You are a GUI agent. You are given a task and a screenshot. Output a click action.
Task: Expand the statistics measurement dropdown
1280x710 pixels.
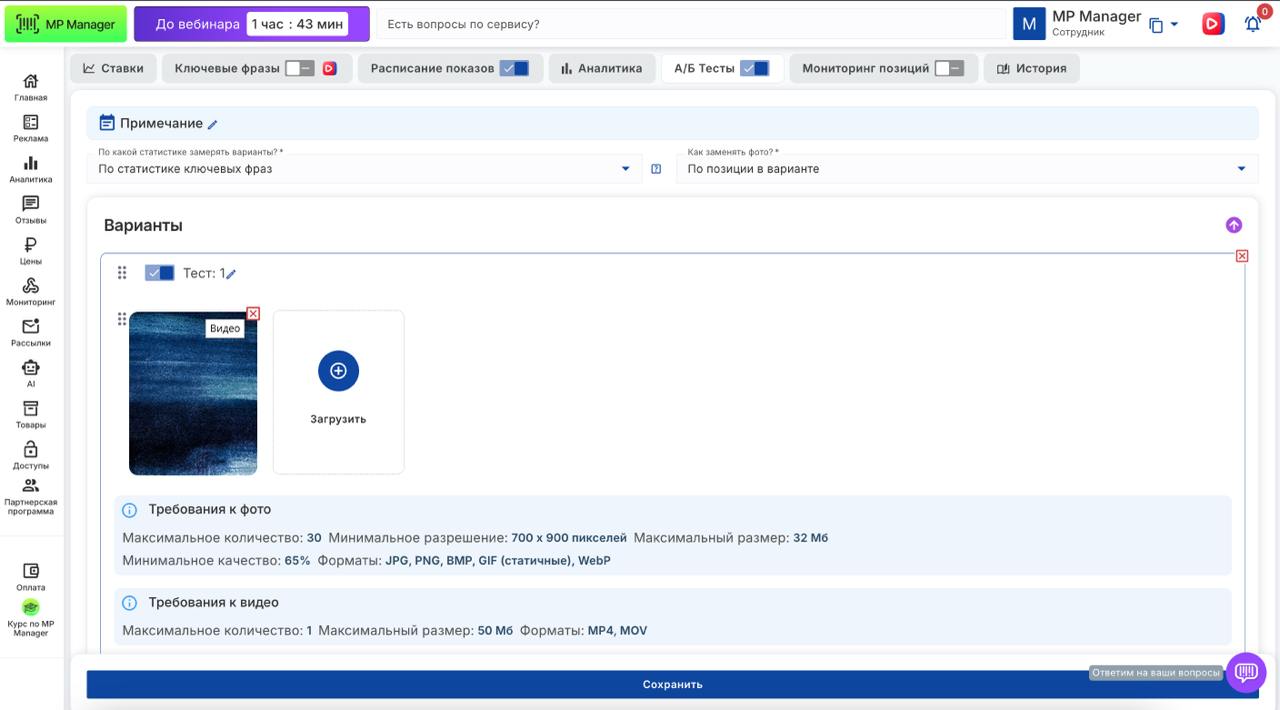point(364,169)
